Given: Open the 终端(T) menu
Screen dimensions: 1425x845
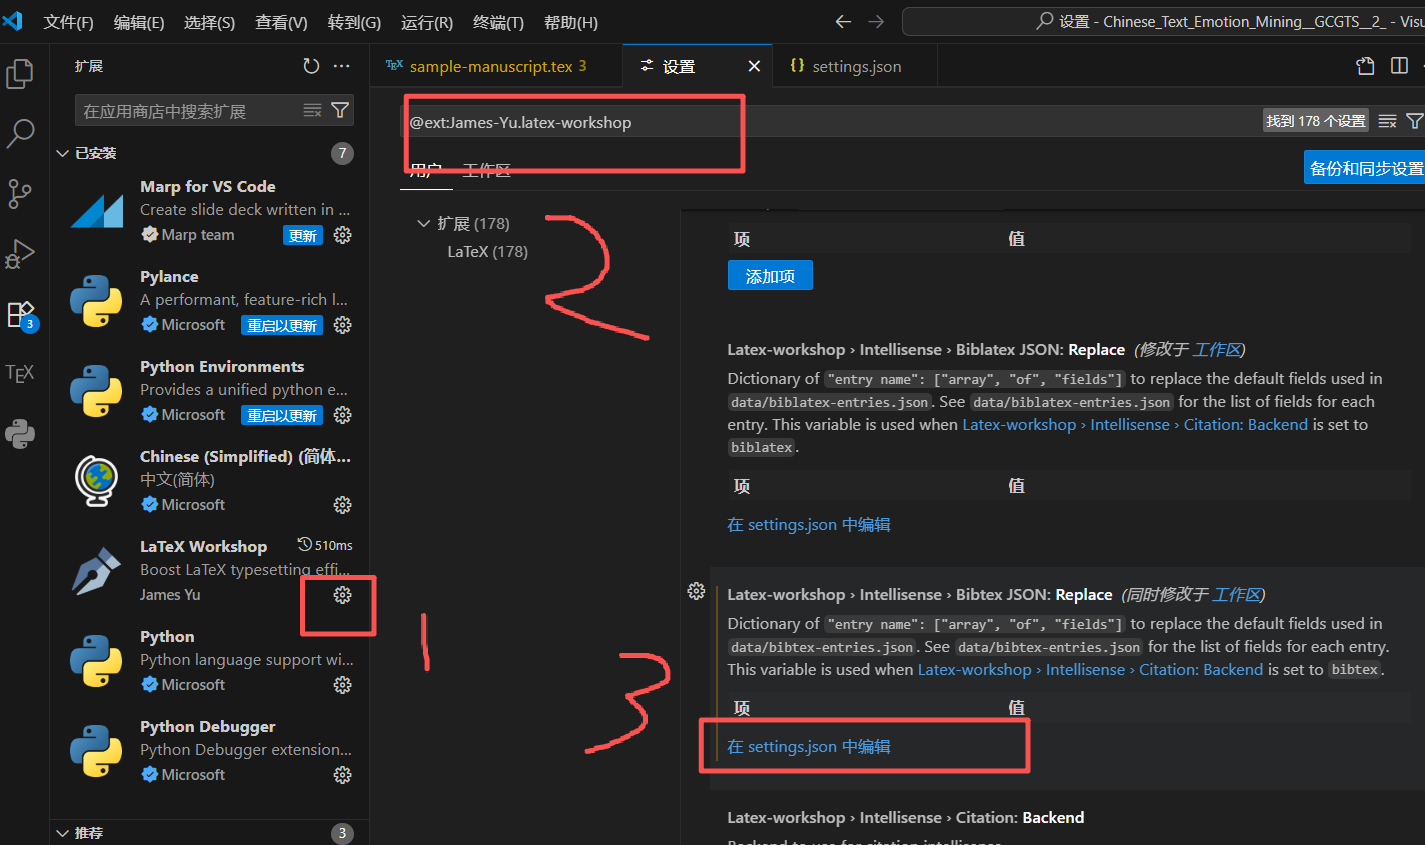Looking at the screenshot, I should pyautogui.click(x=498, y=22).
